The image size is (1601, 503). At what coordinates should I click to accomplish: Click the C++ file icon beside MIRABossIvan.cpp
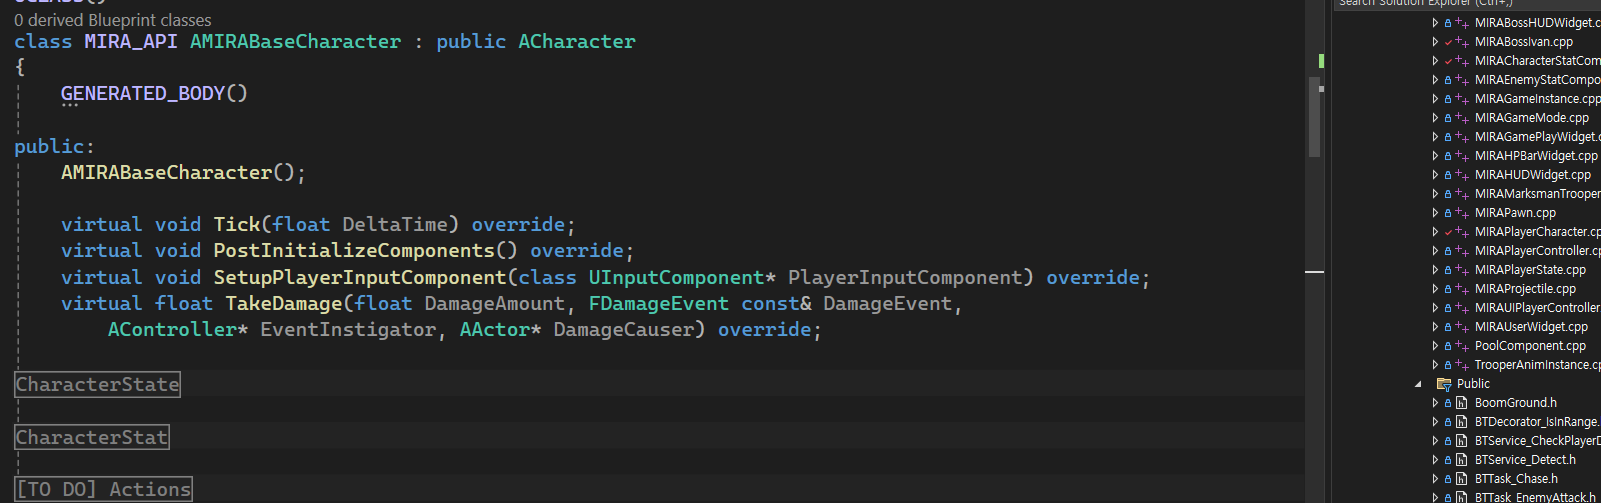[x=1462, y=42]
